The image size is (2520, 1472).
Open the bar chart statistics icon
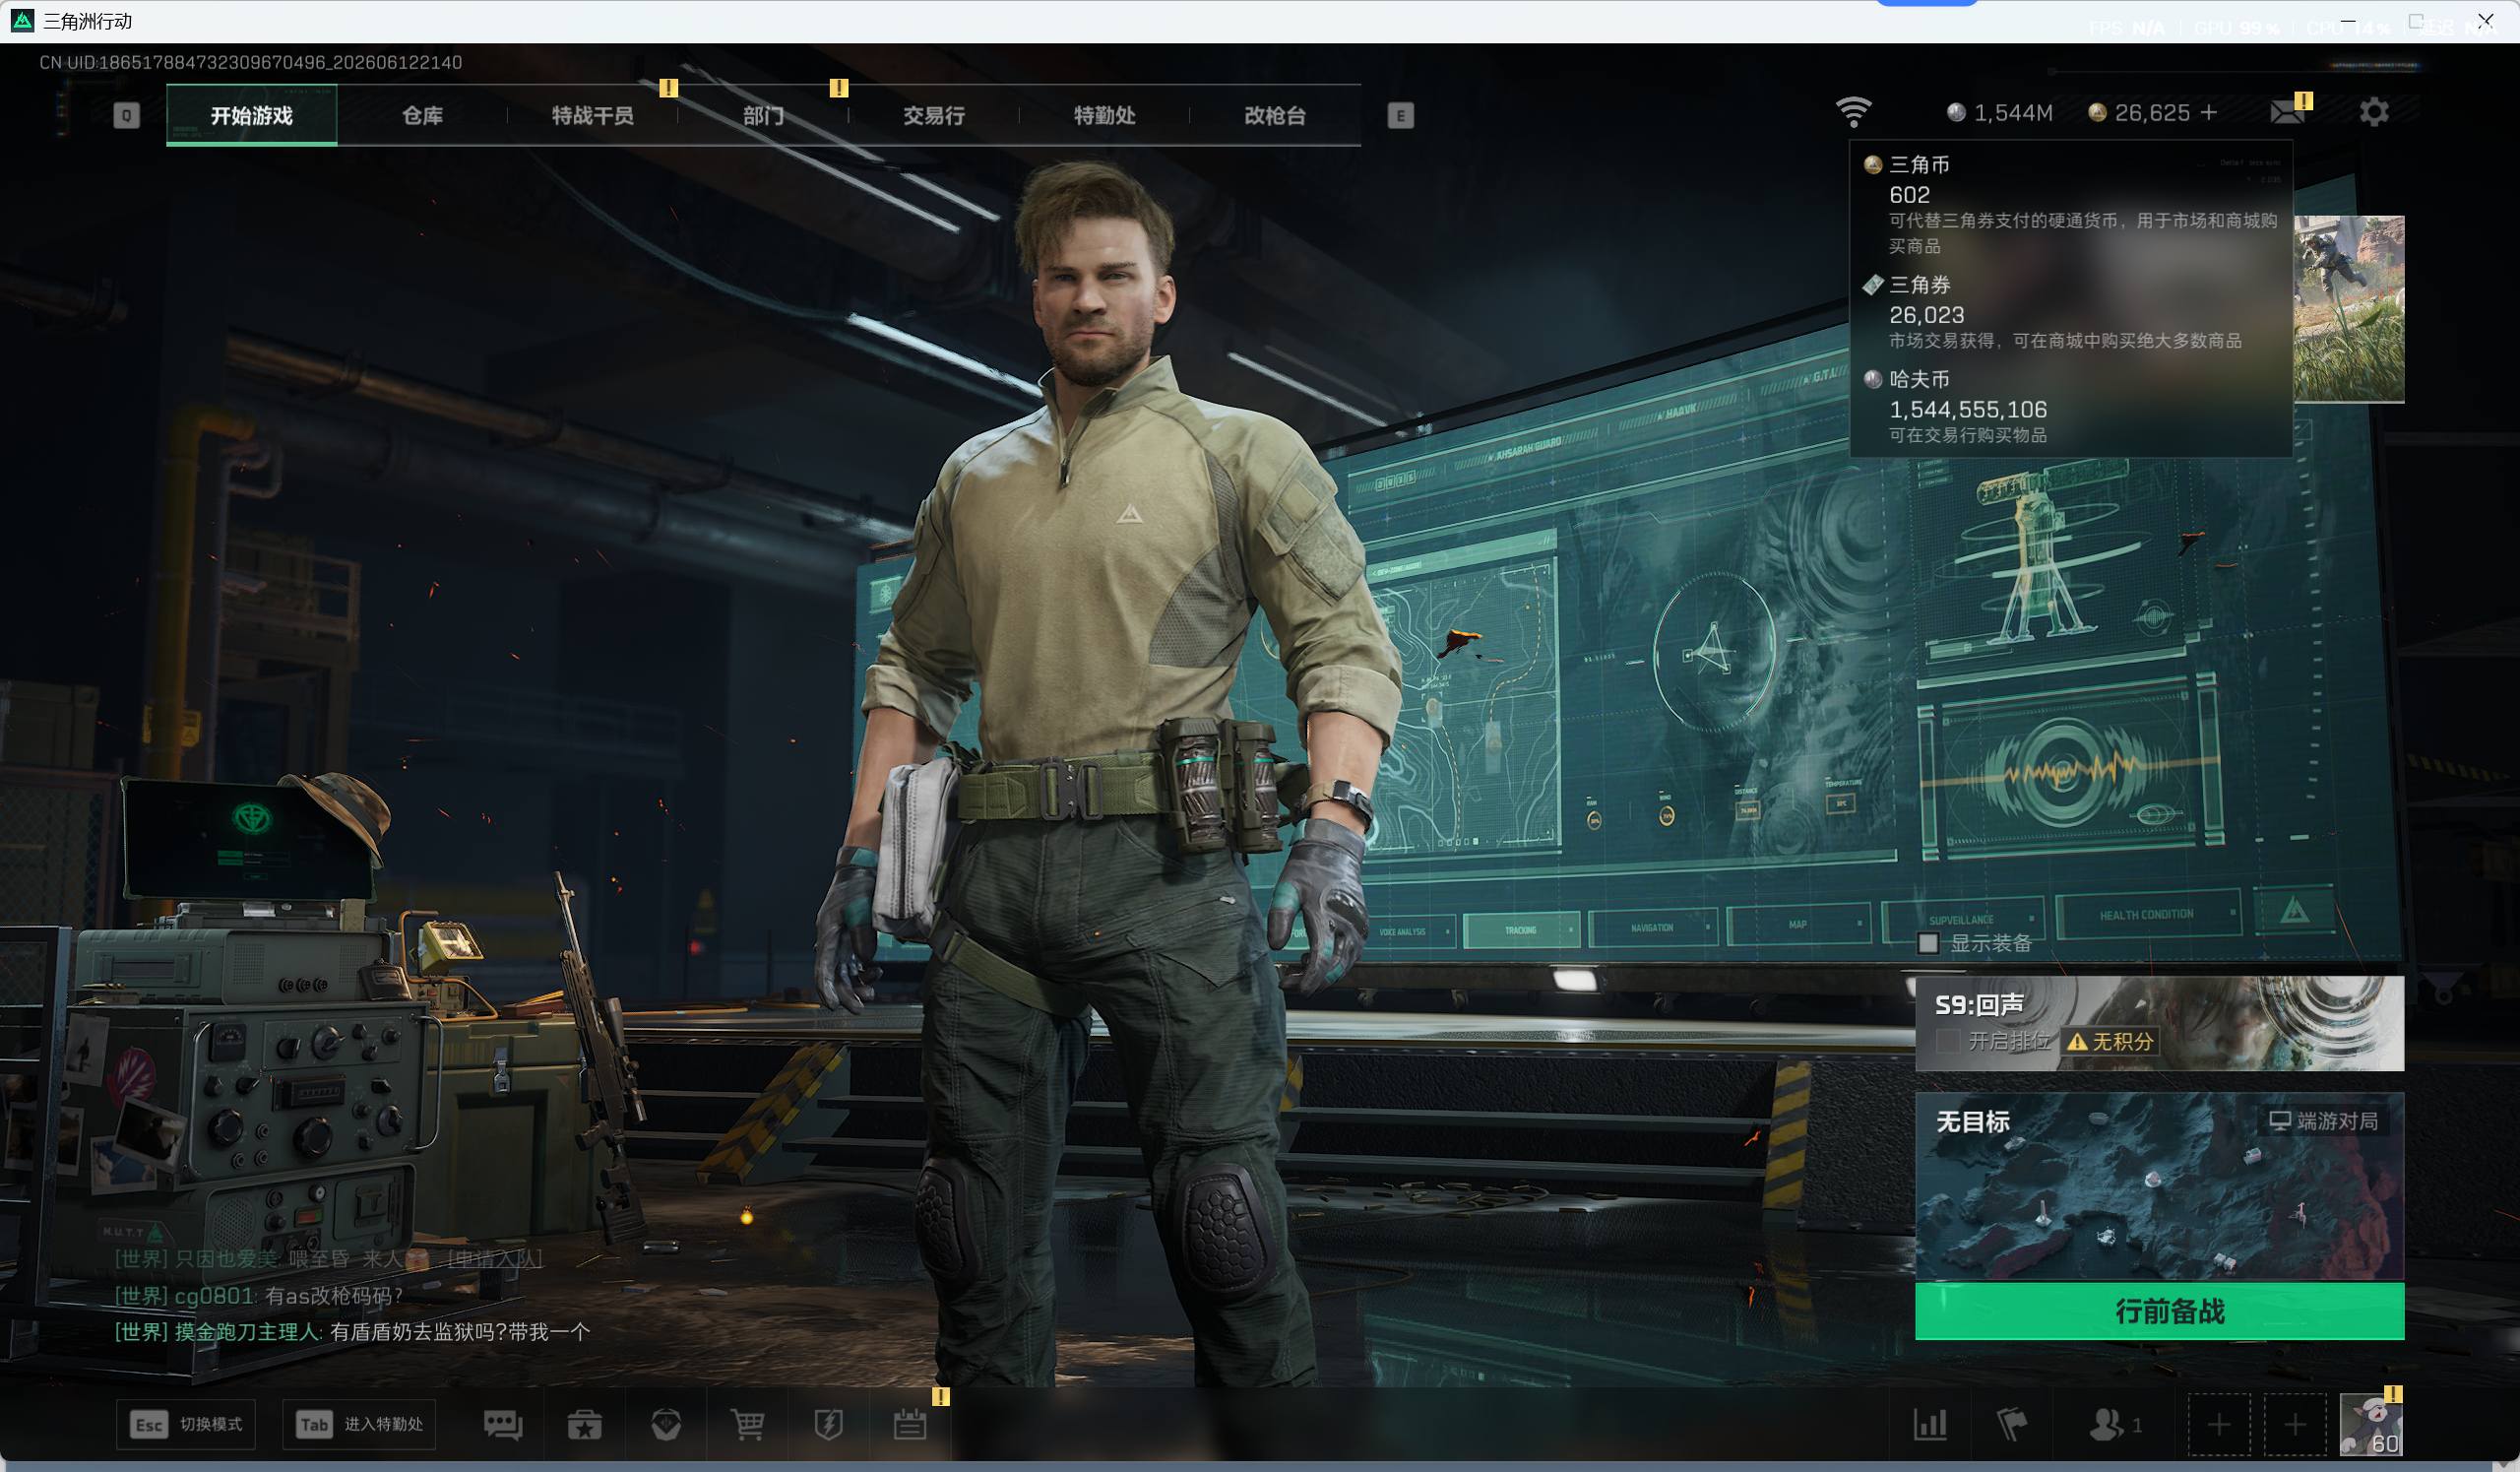pyautogui.click(x=1930, y=1424)
